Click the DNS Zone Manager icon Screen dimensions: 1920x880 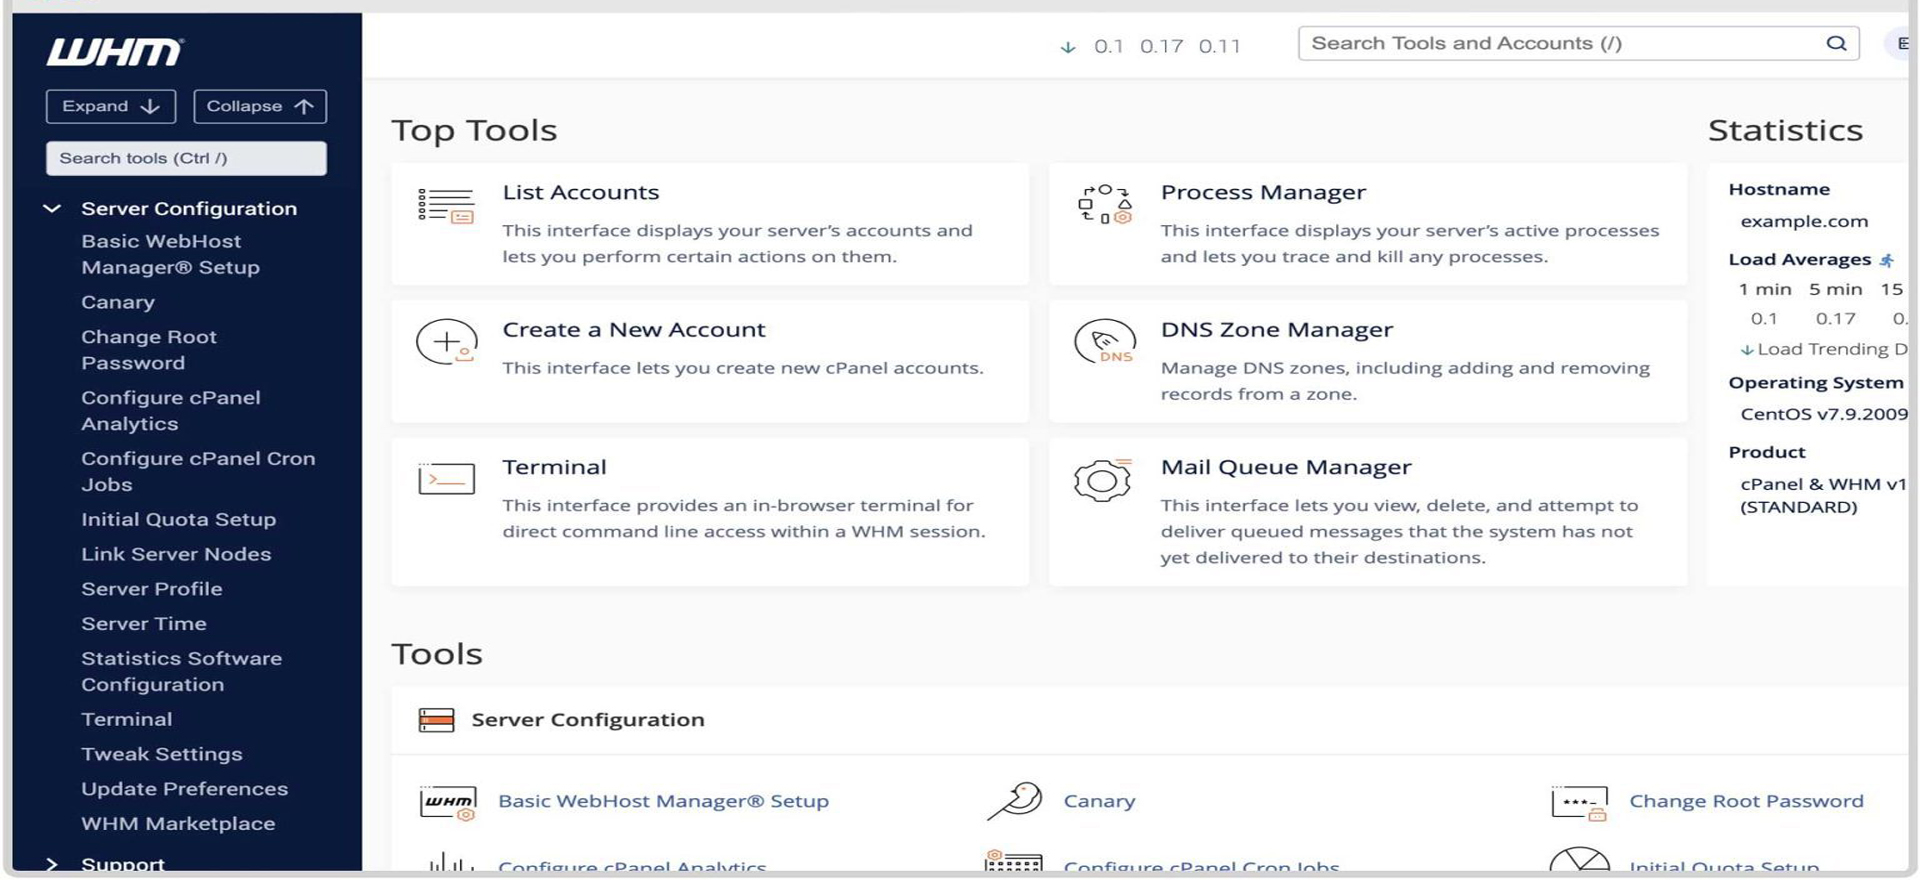pyautogui.click(x=1104, y=342)
